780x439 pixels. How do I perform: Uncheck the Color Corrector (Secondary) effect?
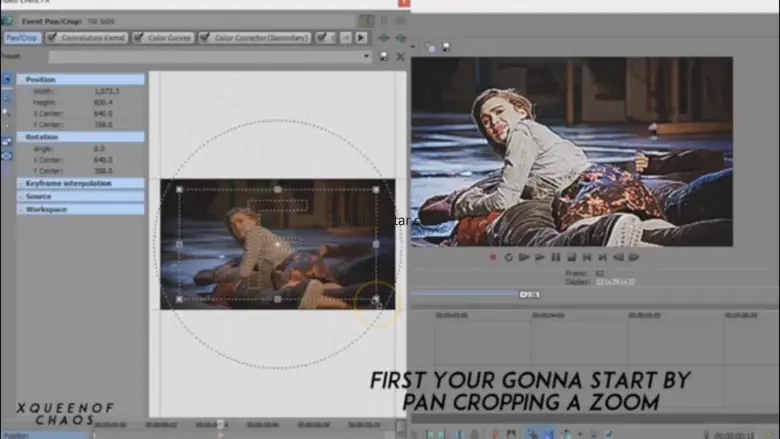tap(205, 38)
